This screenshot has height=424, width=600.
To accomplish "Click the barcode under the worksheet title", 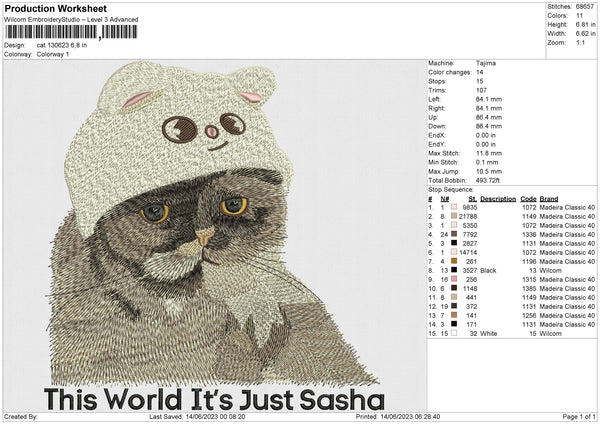I will coord(71,32).
